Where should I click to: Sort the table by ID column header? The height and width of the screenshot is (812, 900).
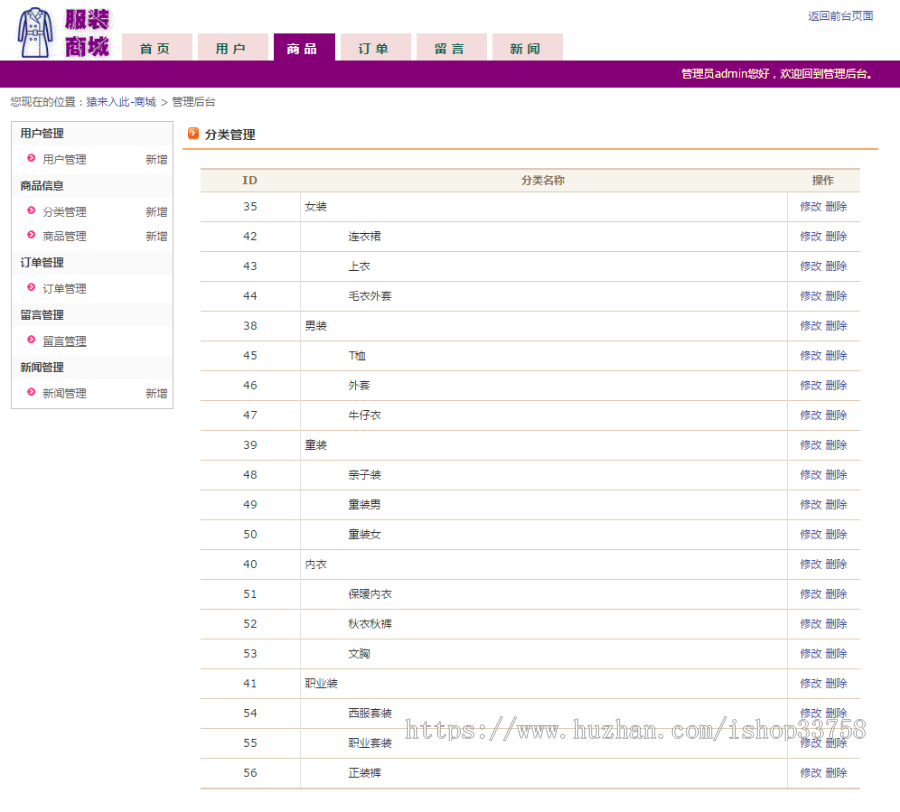click(249, 181)
